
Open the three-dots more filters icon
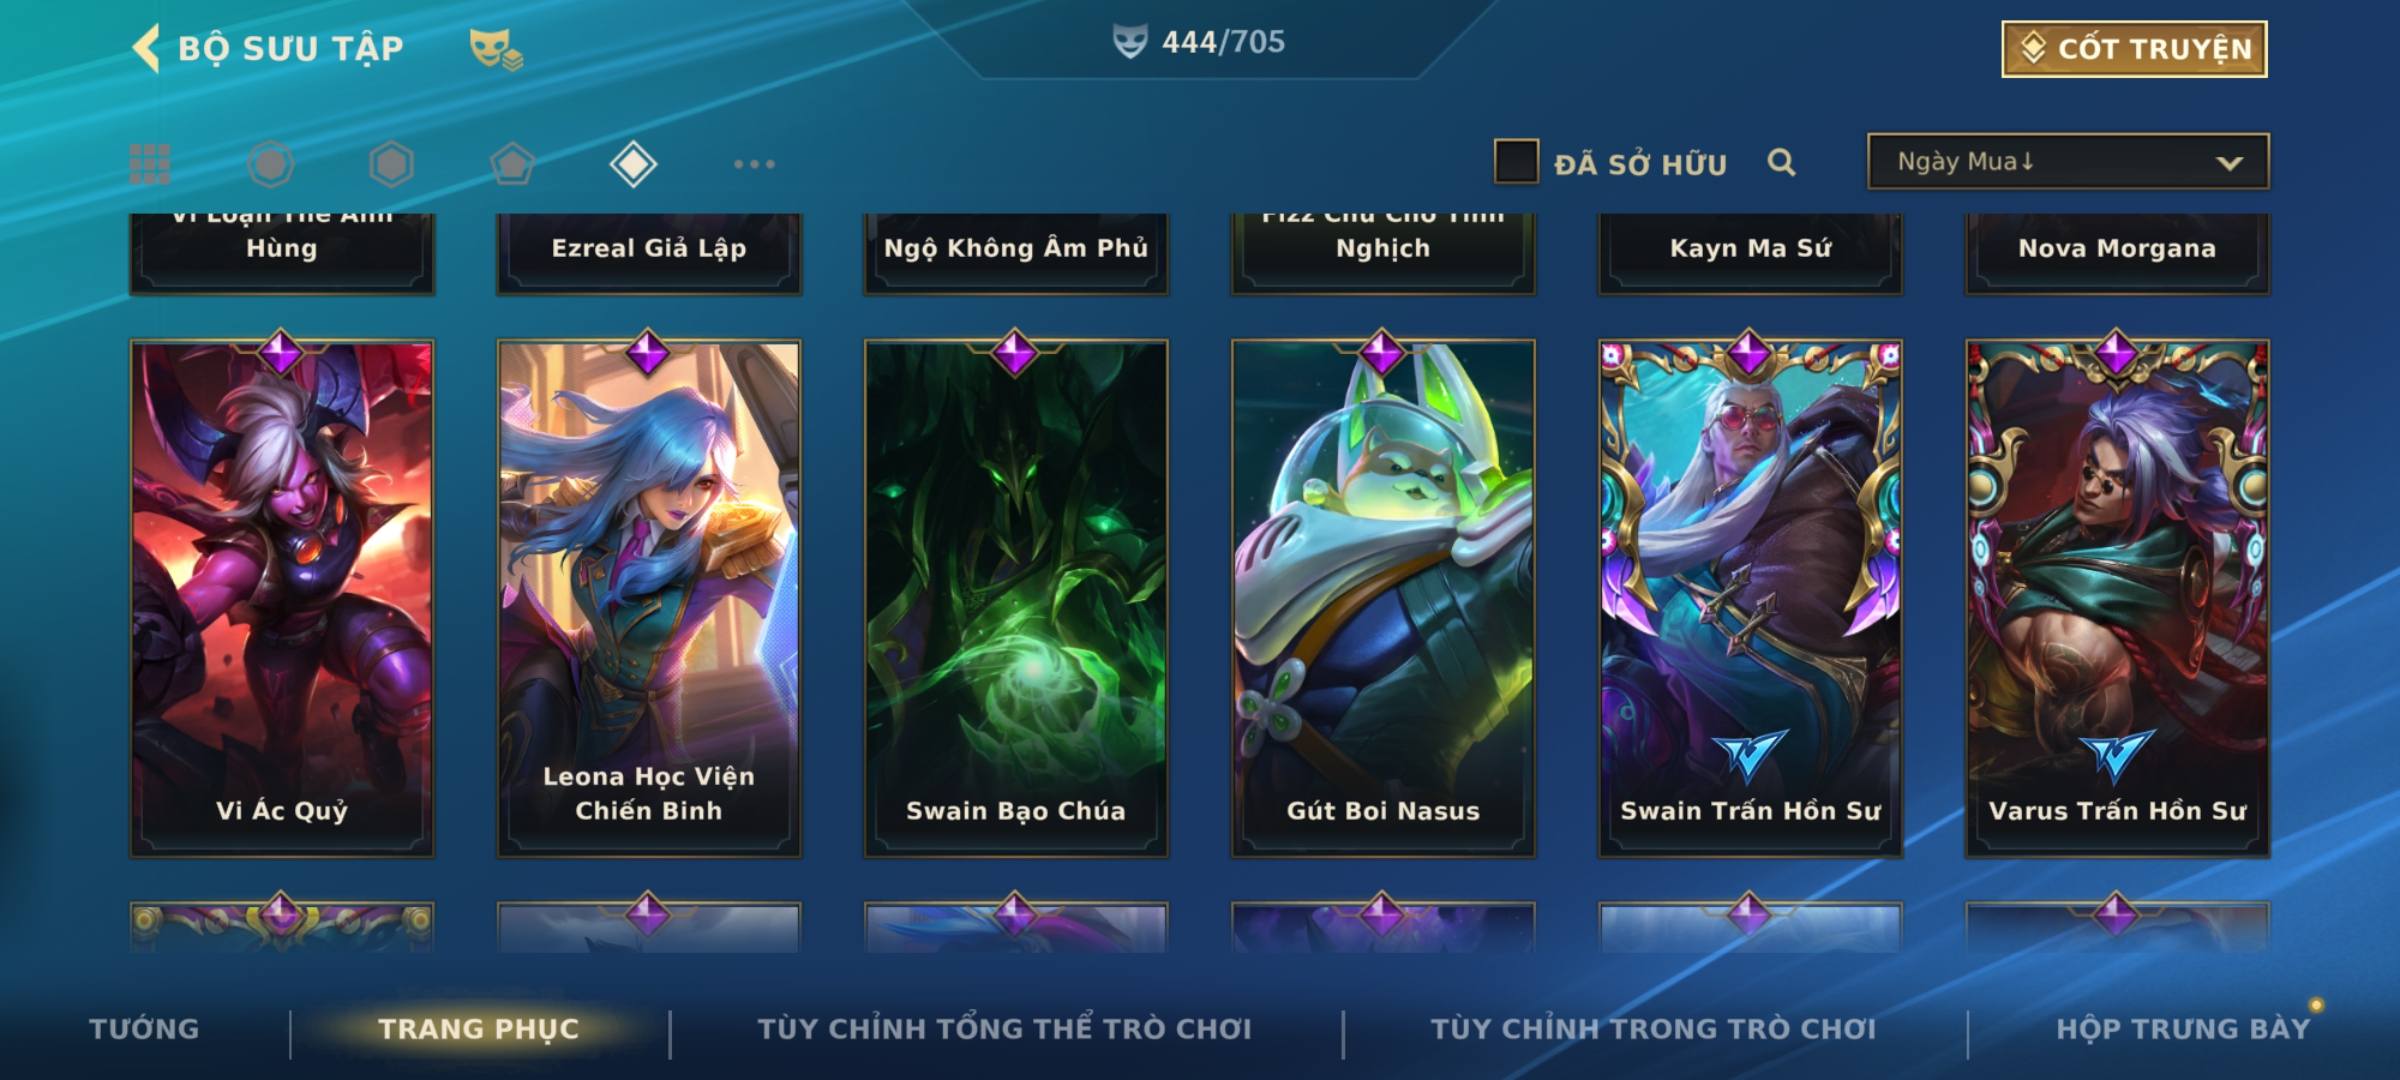pyautogui.click(x=754, y=164)
